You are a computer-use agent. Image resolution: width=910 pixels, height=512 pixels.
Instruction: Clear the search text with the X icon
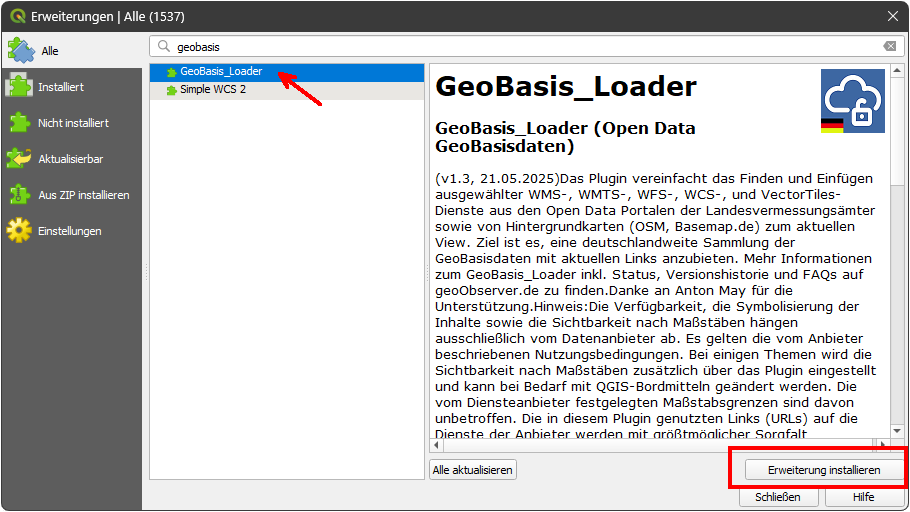coord(890,46)
